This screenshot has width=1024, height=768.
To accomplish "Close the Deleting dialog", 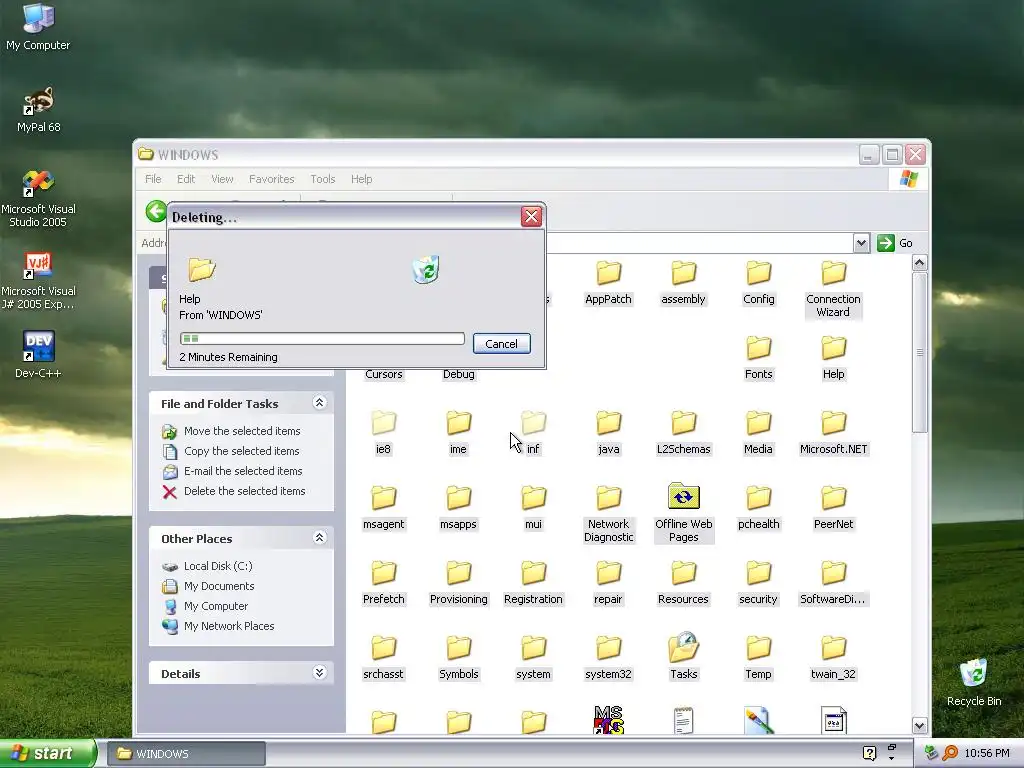I will coord(531,216).
